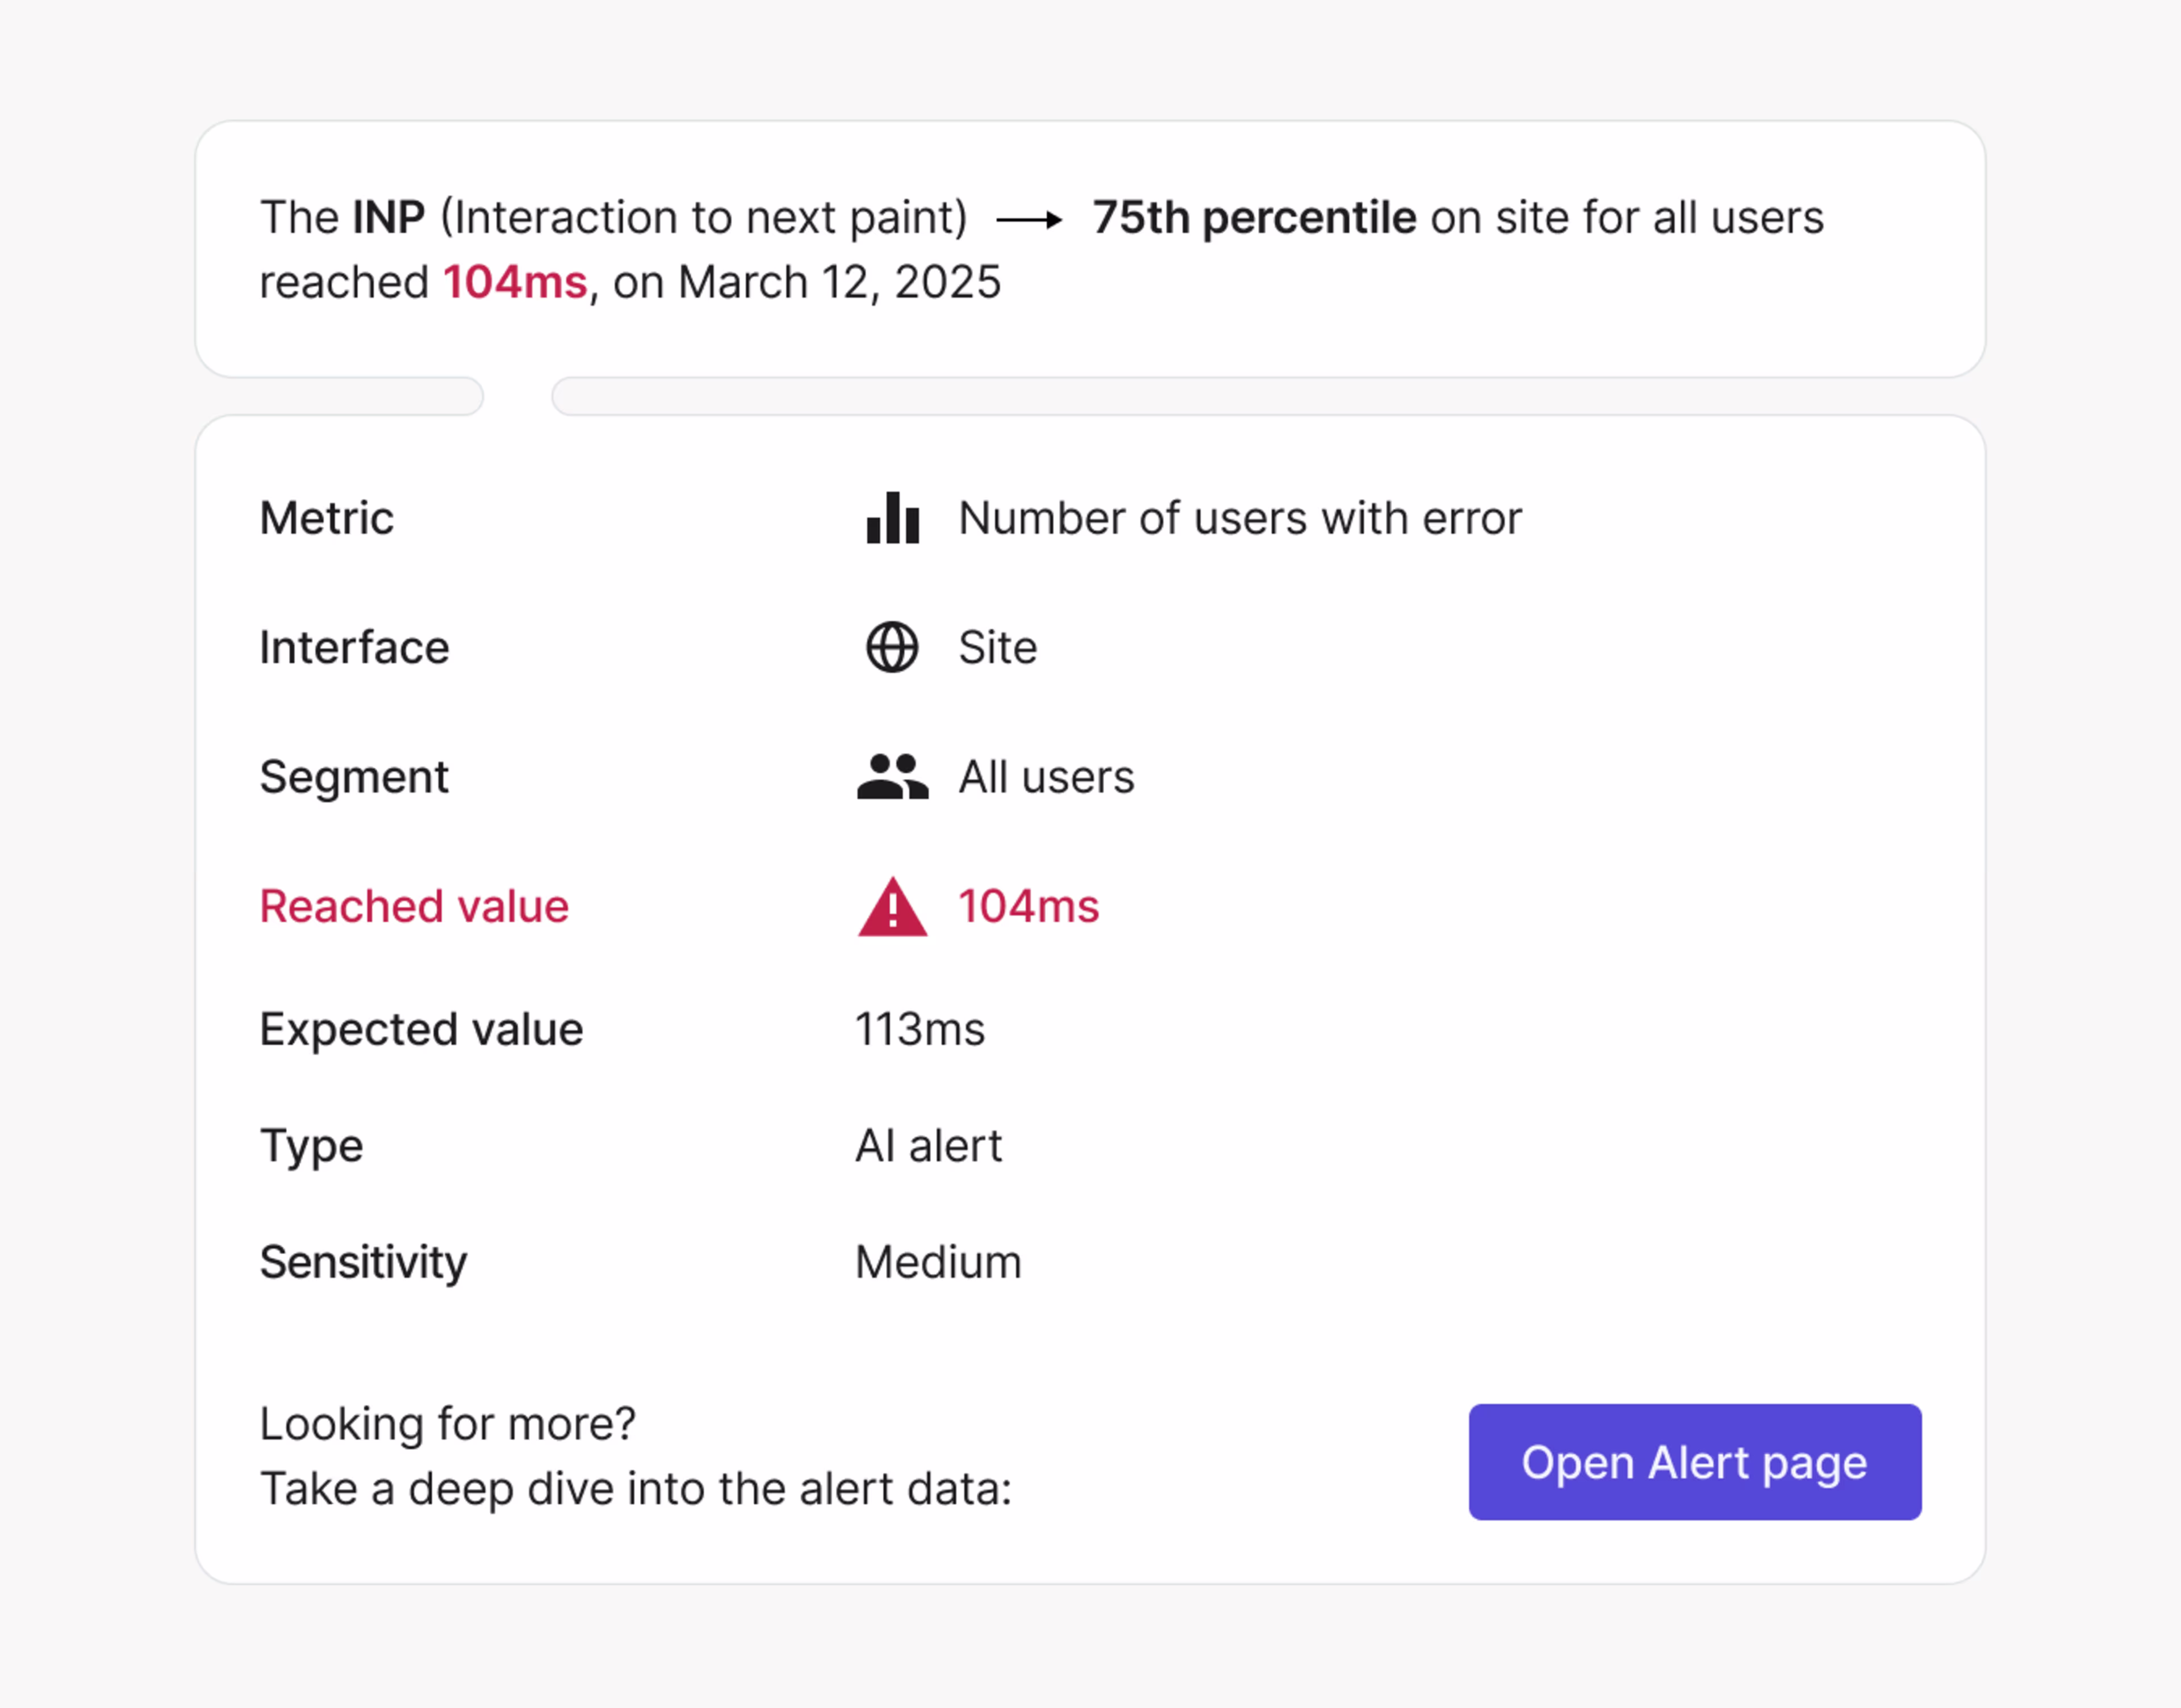Click the people icon beside All users
Viewport: 2181px width, 1708px height.
(892, 777)
